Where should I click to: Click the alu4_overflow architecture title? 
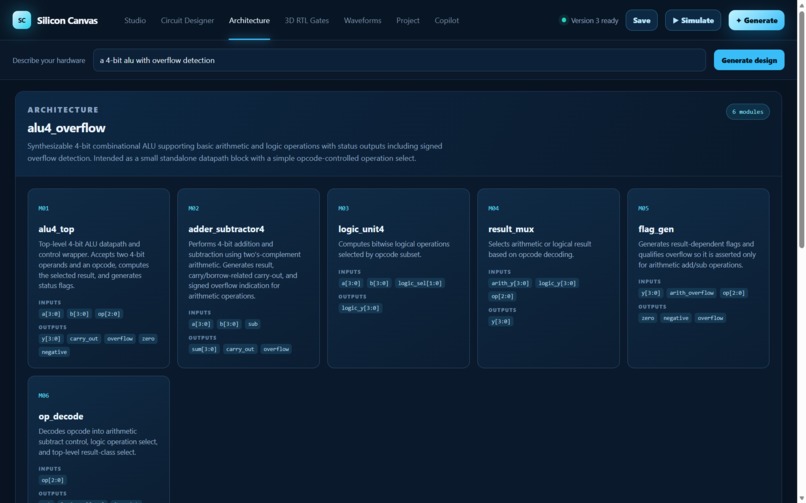pyautogui.click(x=66, y=128)
